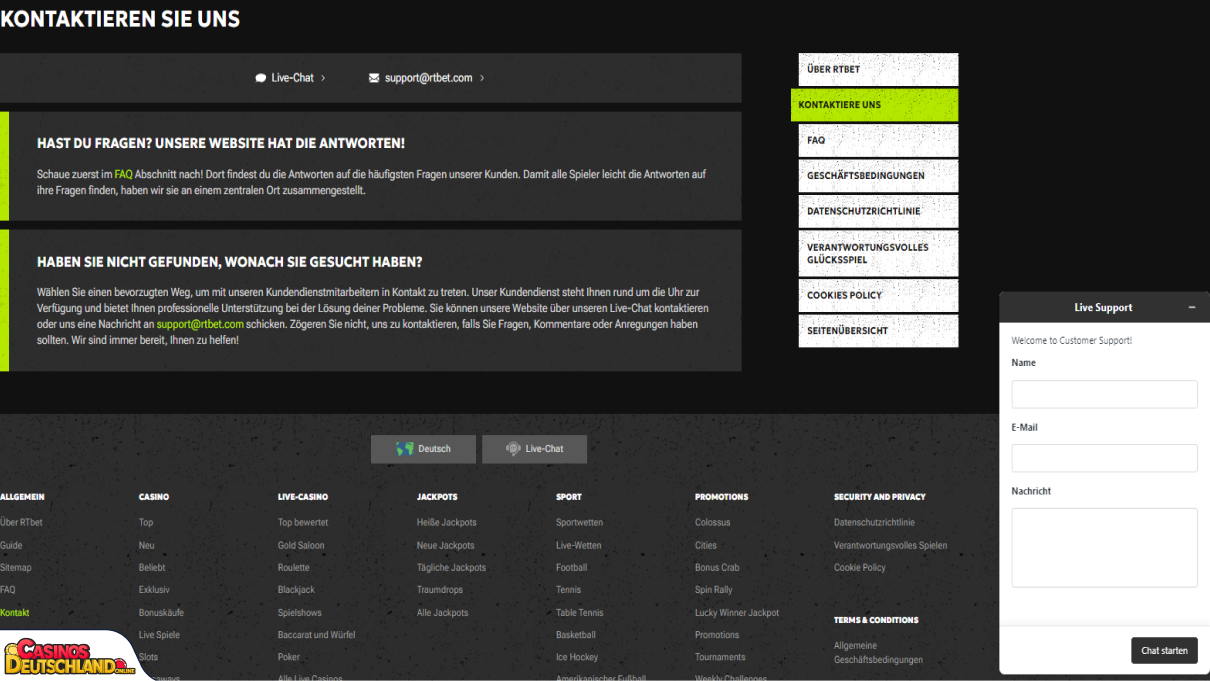This screenshot has width=1210, height=681.
Task: Open Datenschutzrichtlinie sidebar item
Action: [x=878, y=211]
